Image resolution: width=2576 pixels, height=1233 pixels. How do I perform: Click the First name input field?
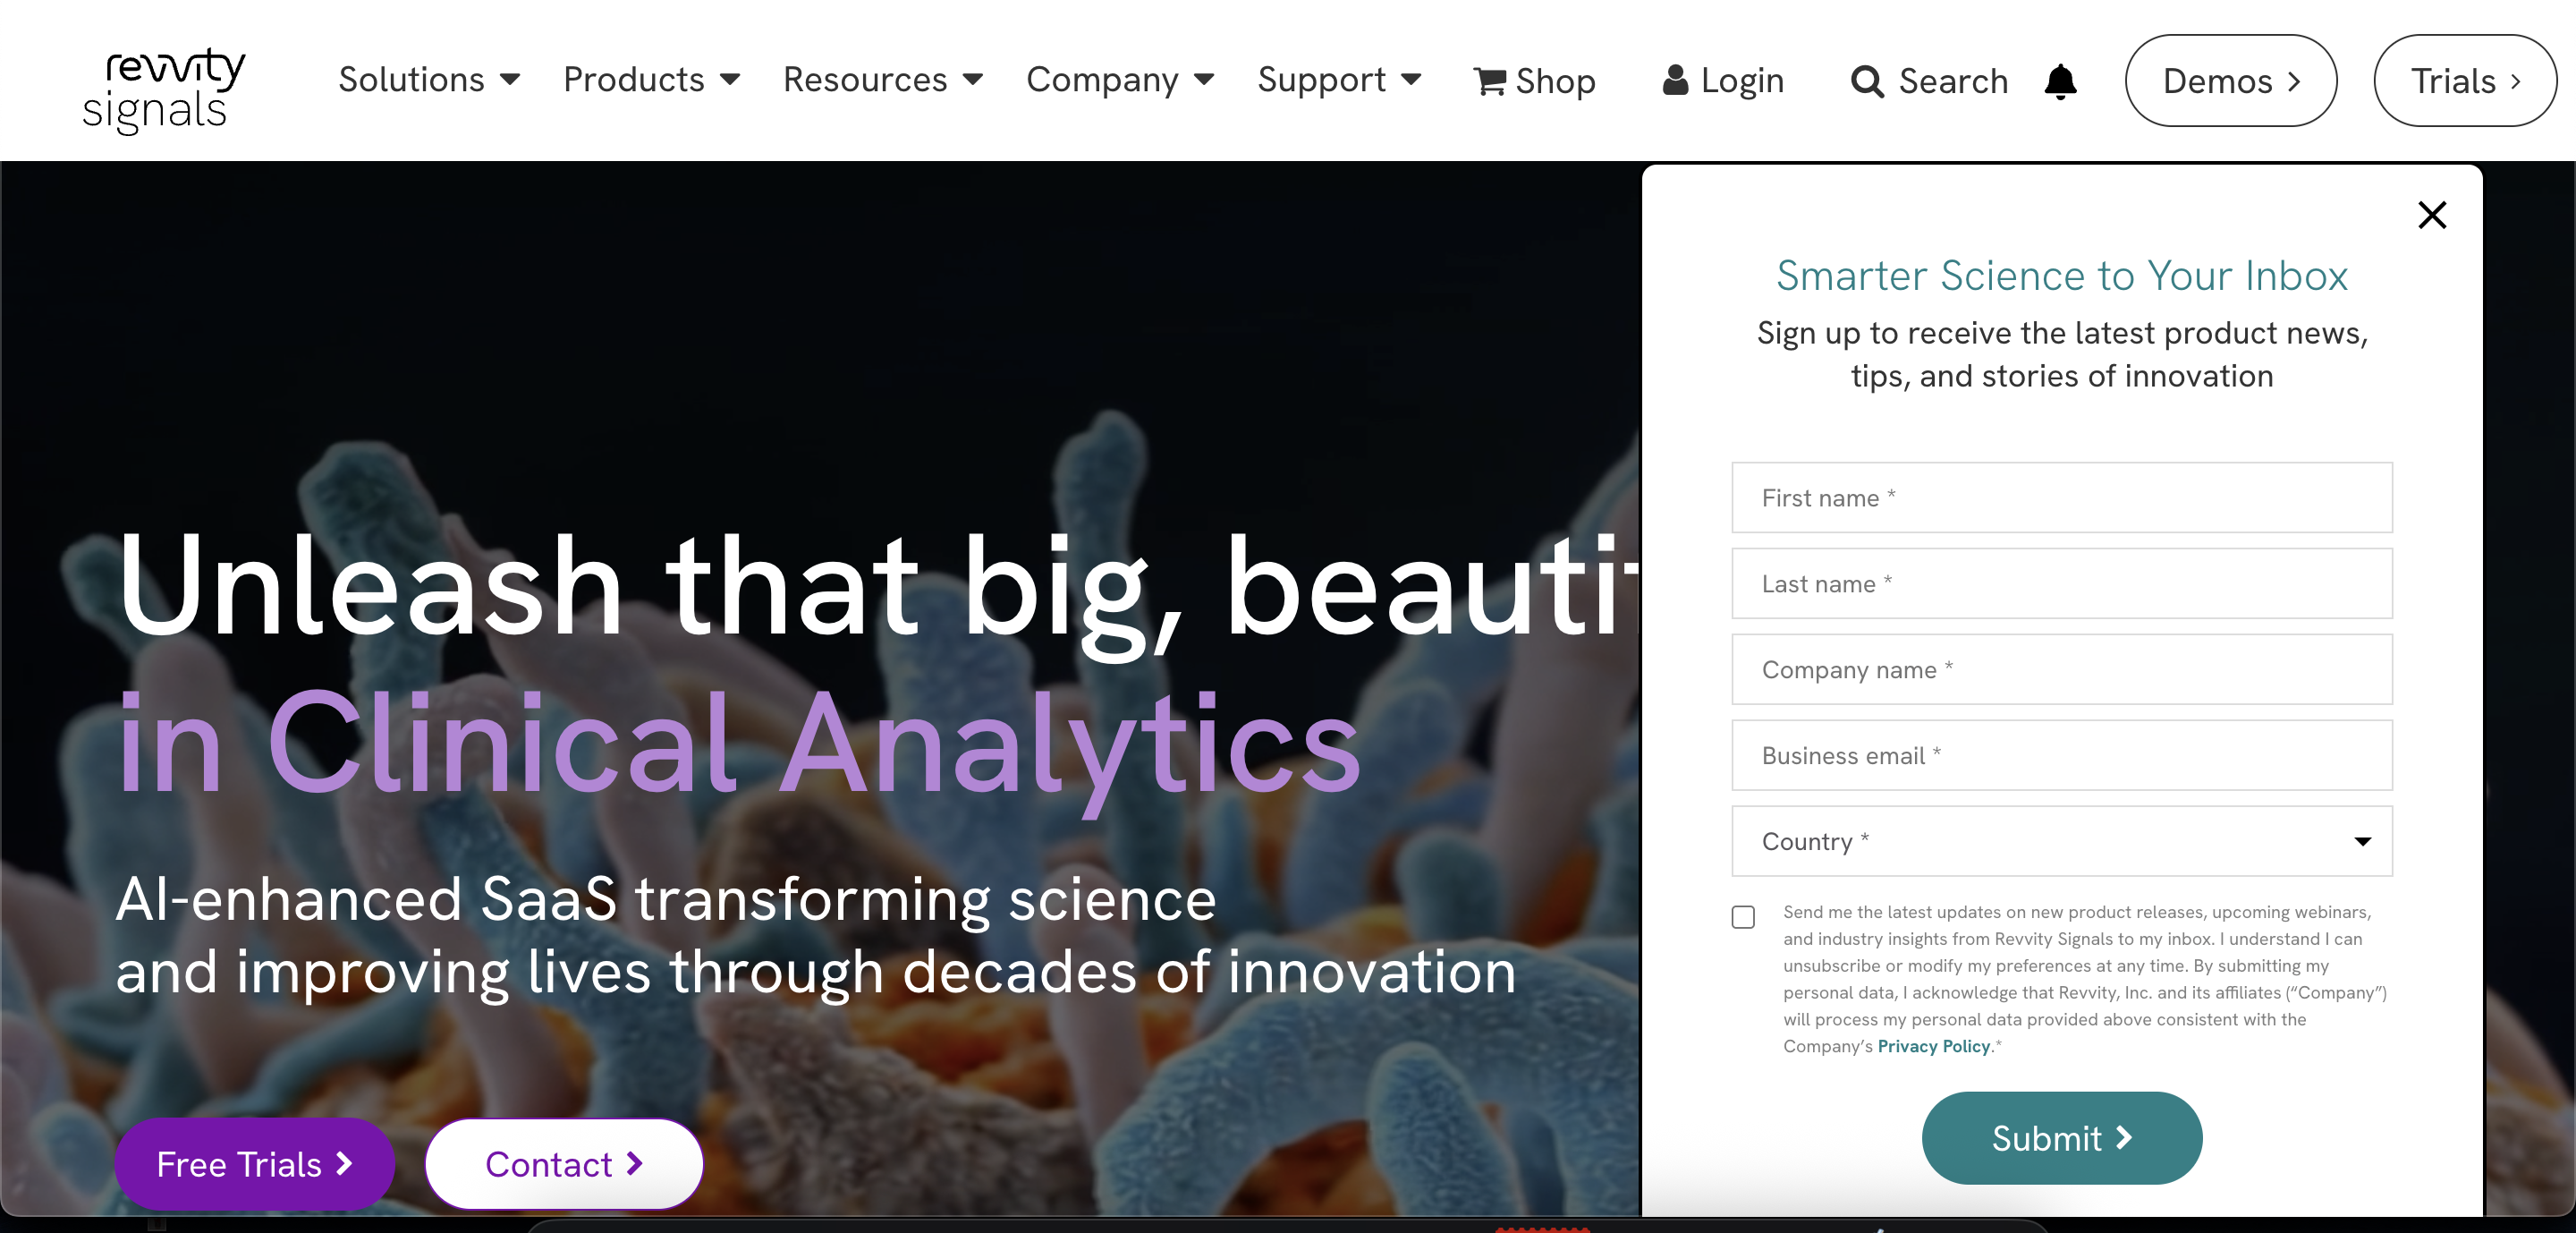[x=2061, y=498]
